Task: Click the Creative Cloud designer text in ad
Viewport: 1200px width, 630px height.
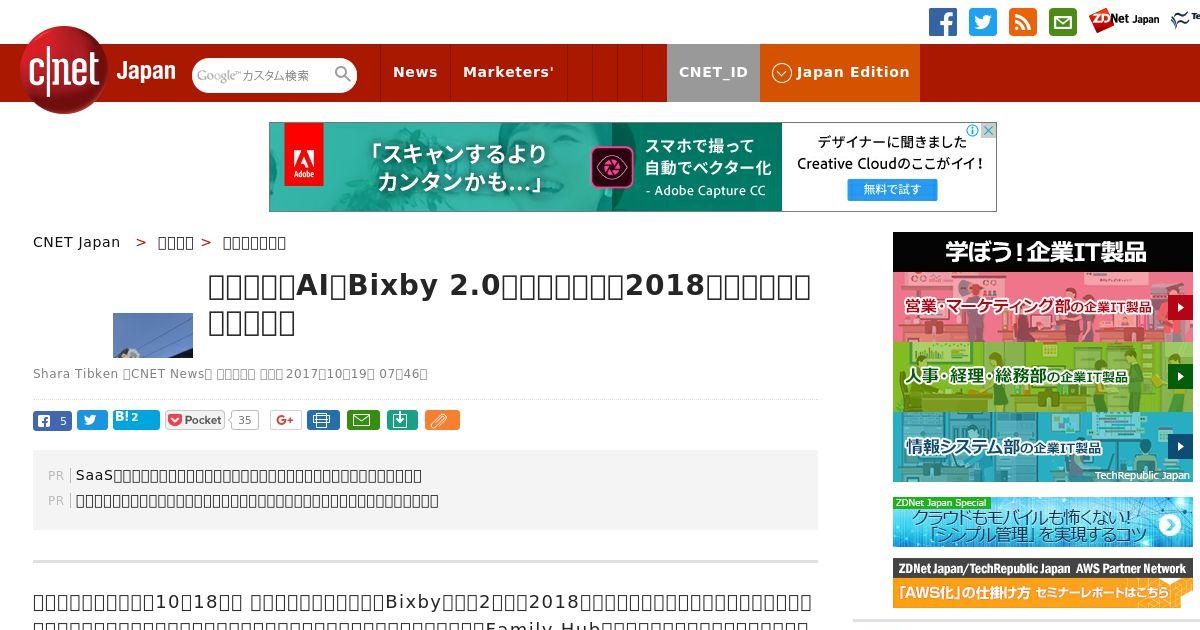Action: (890, 152)
